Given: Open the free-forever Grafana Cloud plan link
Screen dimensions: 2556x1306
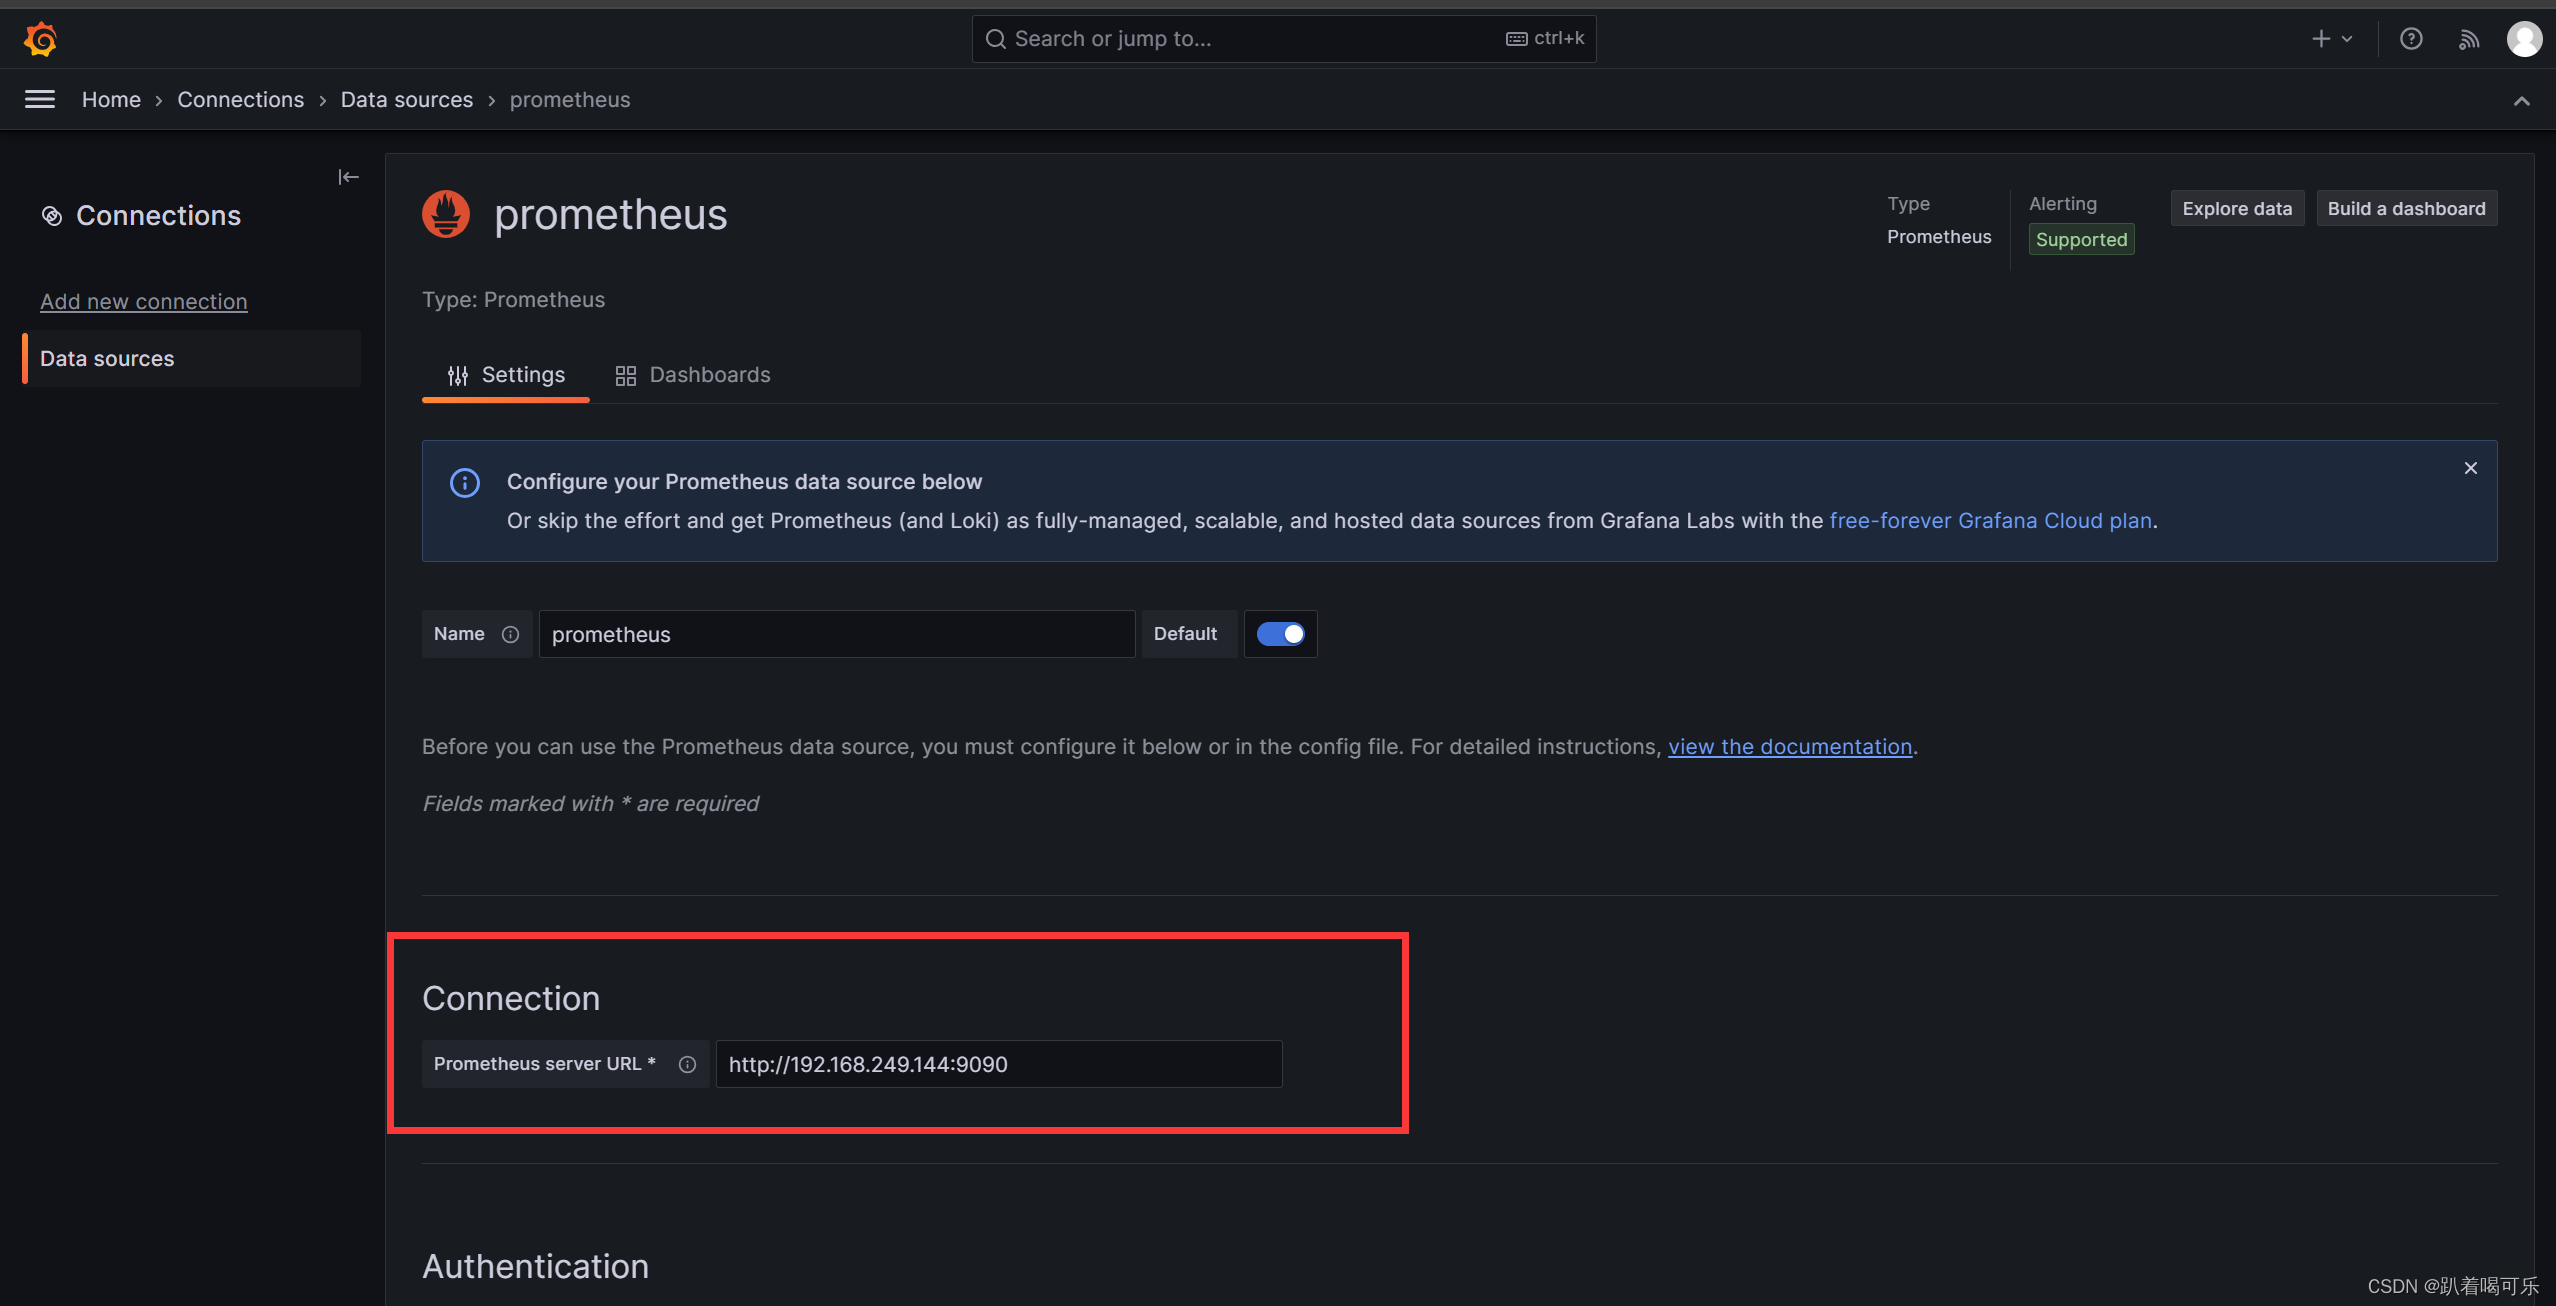Looking at the screenshot, I should [x=1990, y=521].
